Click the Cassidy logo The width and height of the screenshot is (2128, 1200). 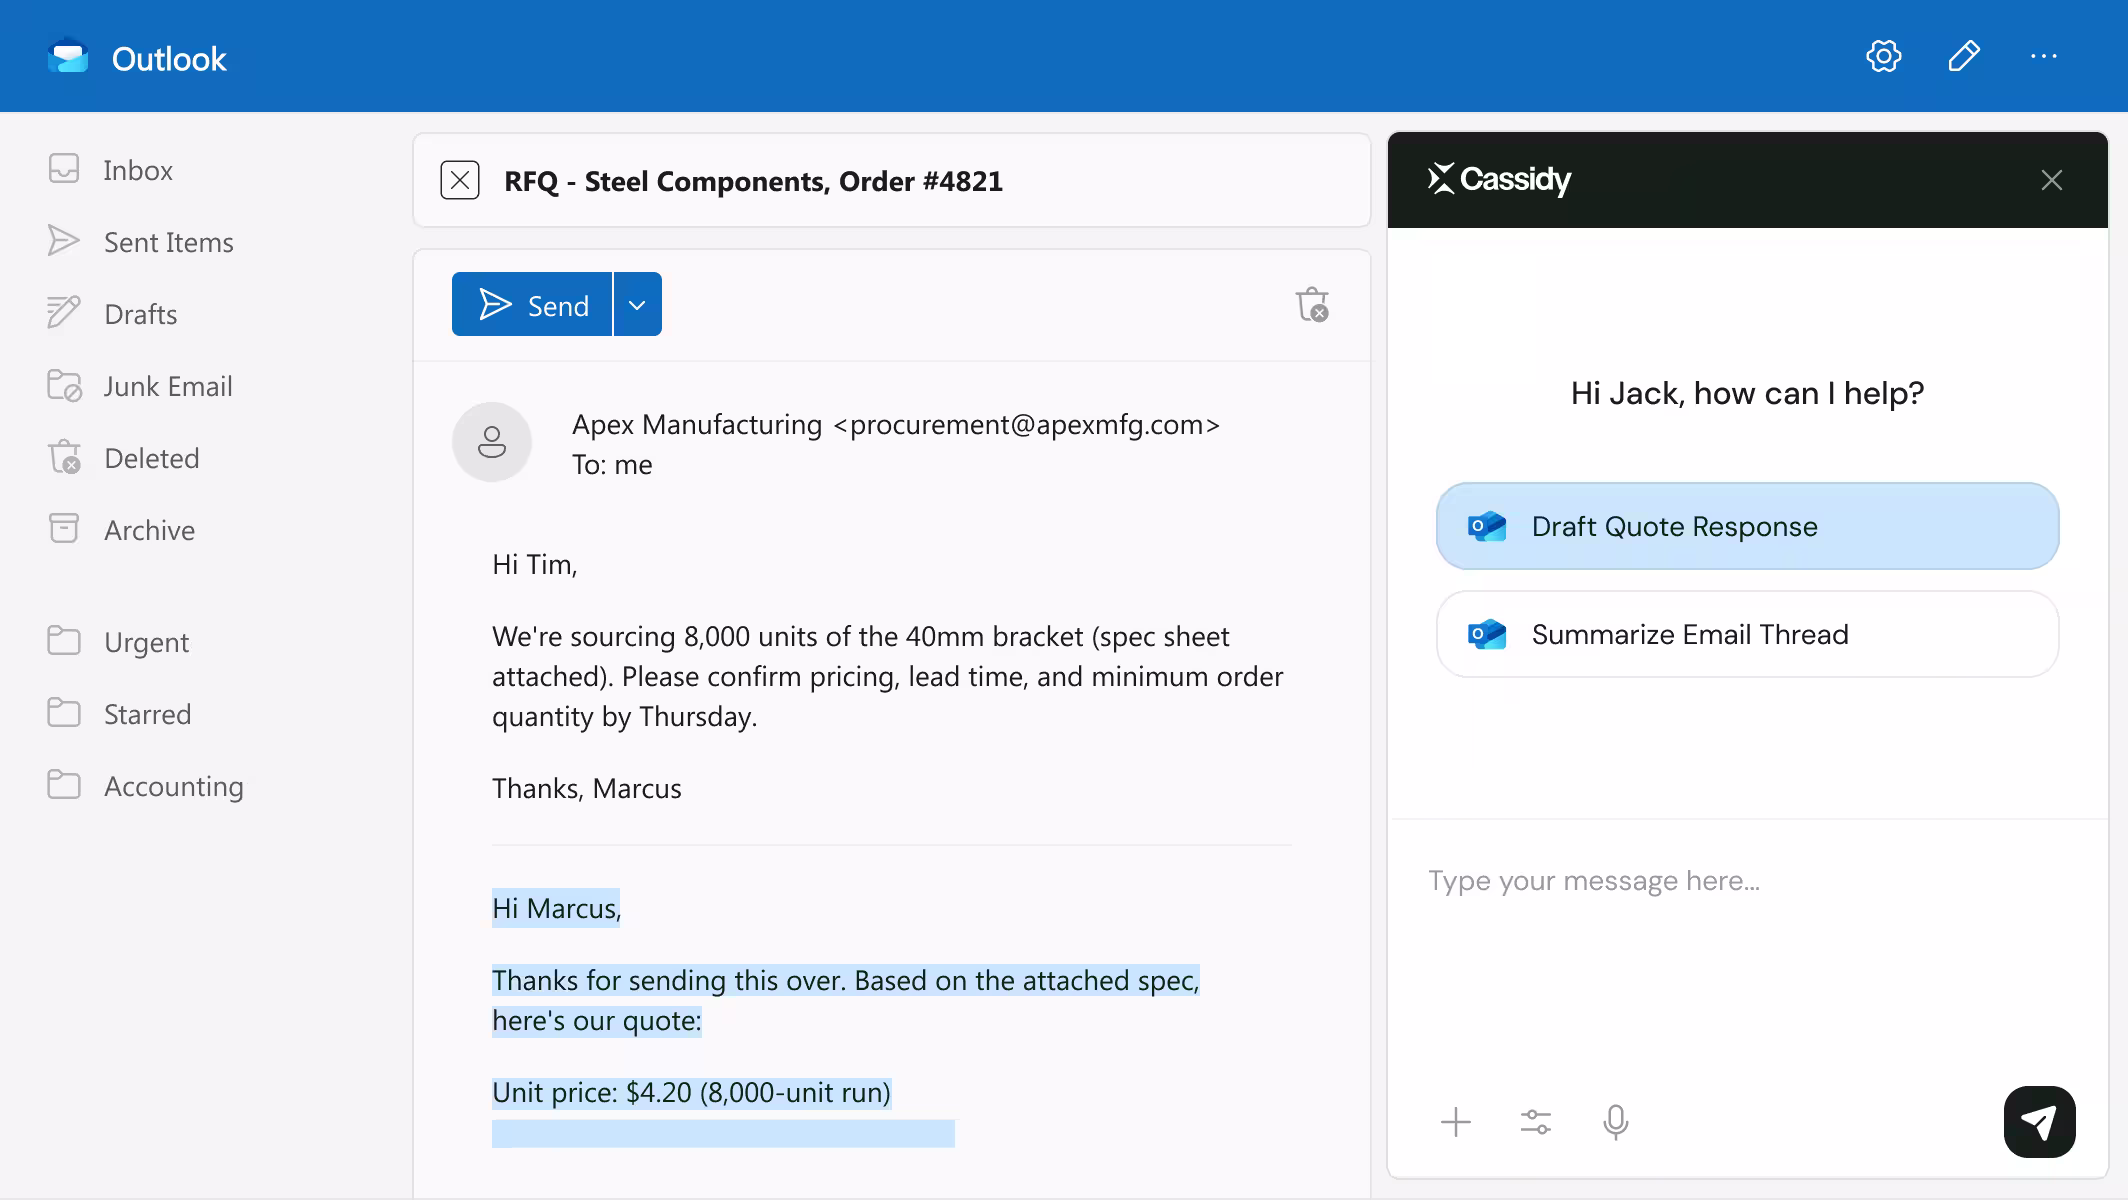coord(1499,179)
